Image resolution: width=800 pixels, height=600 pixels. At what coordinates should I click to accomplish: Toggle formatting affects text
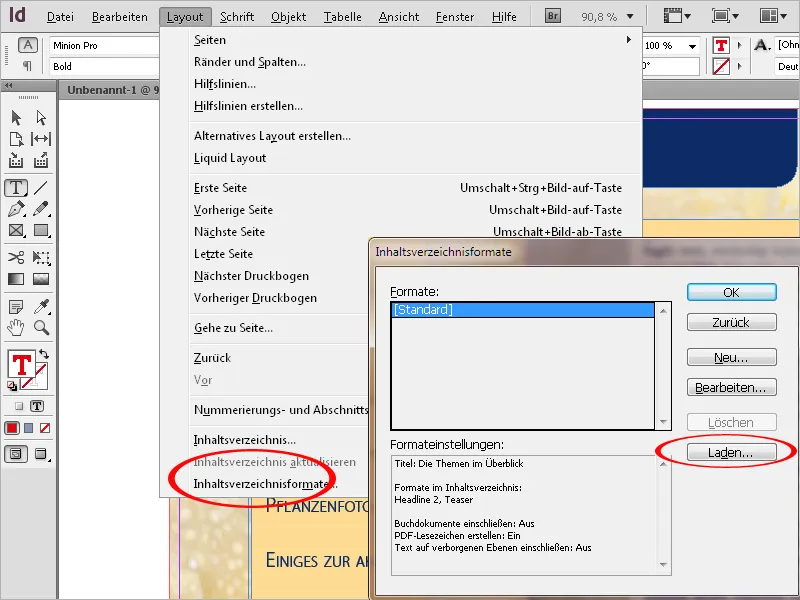(x=37, y=406)
